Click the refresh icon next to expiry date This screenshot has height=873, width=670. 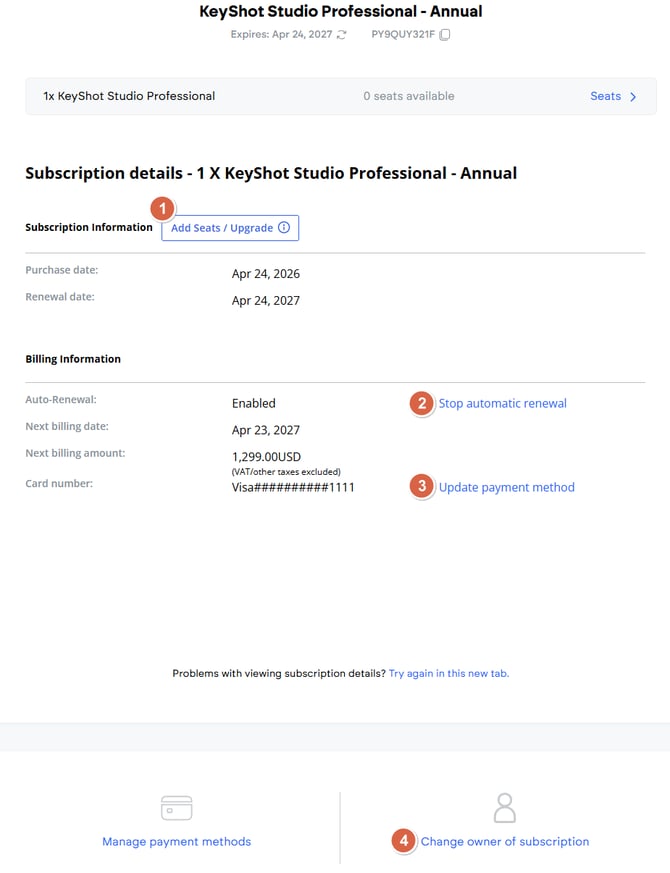pos(341,35)
